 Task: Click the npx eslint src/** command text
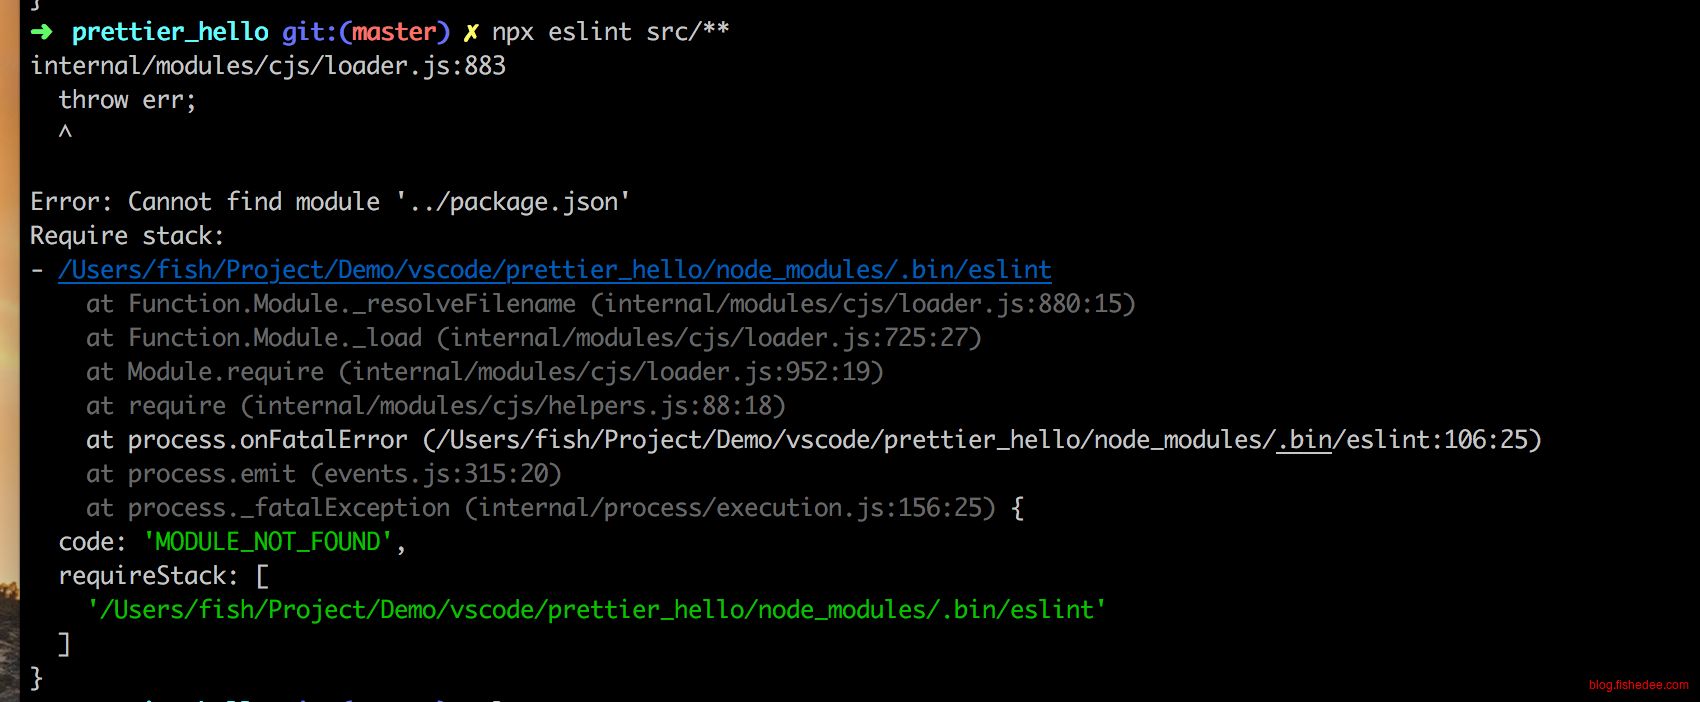pos(610,32)
